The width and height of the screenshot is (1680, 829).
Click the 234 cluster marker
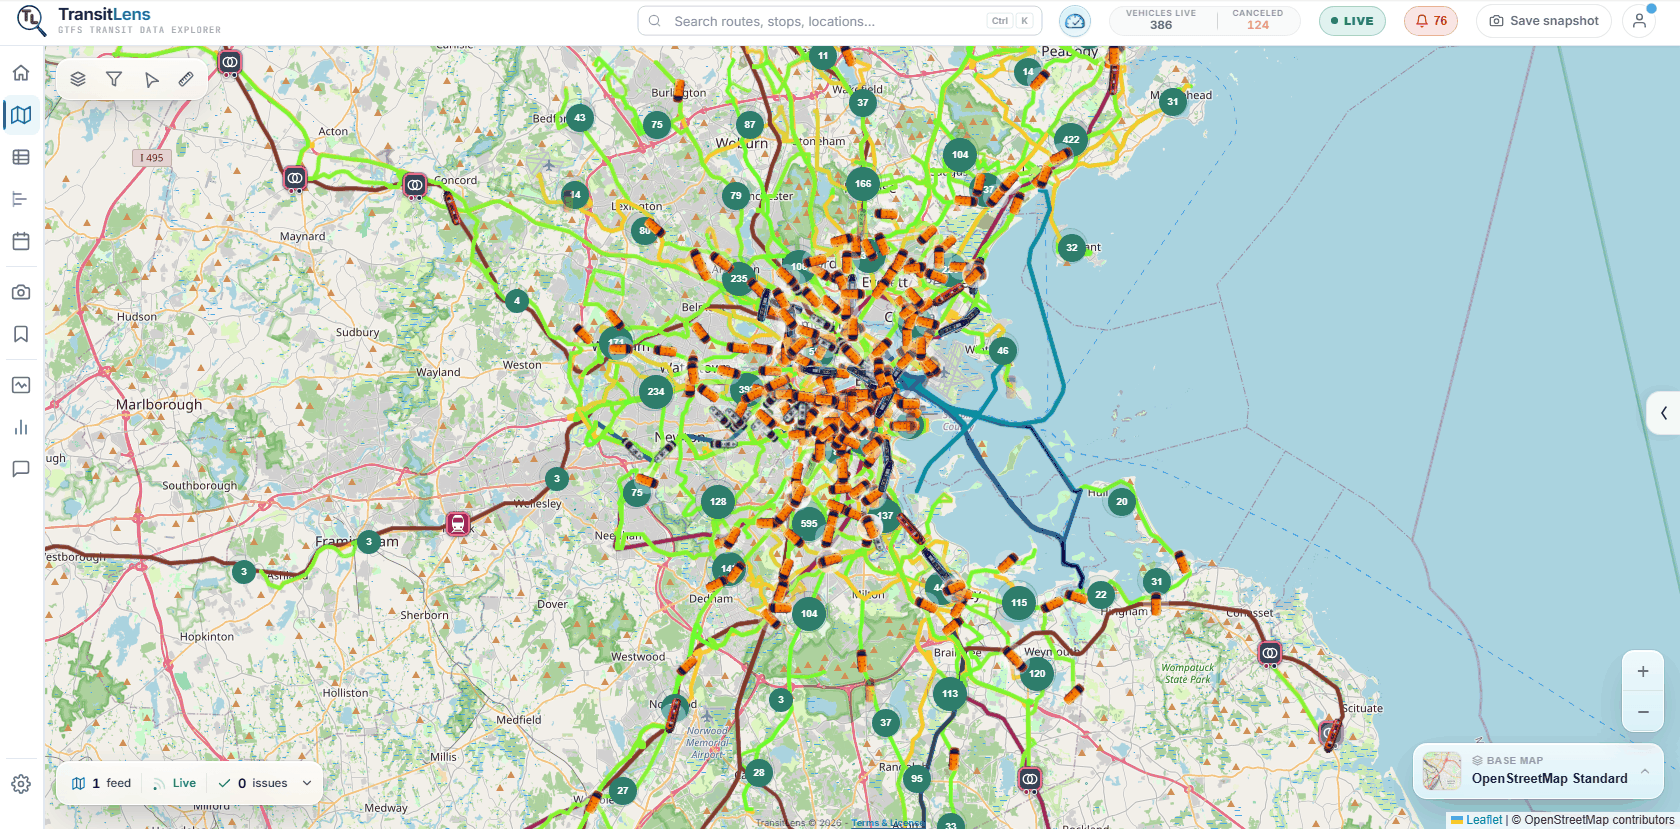click(656, 391)
